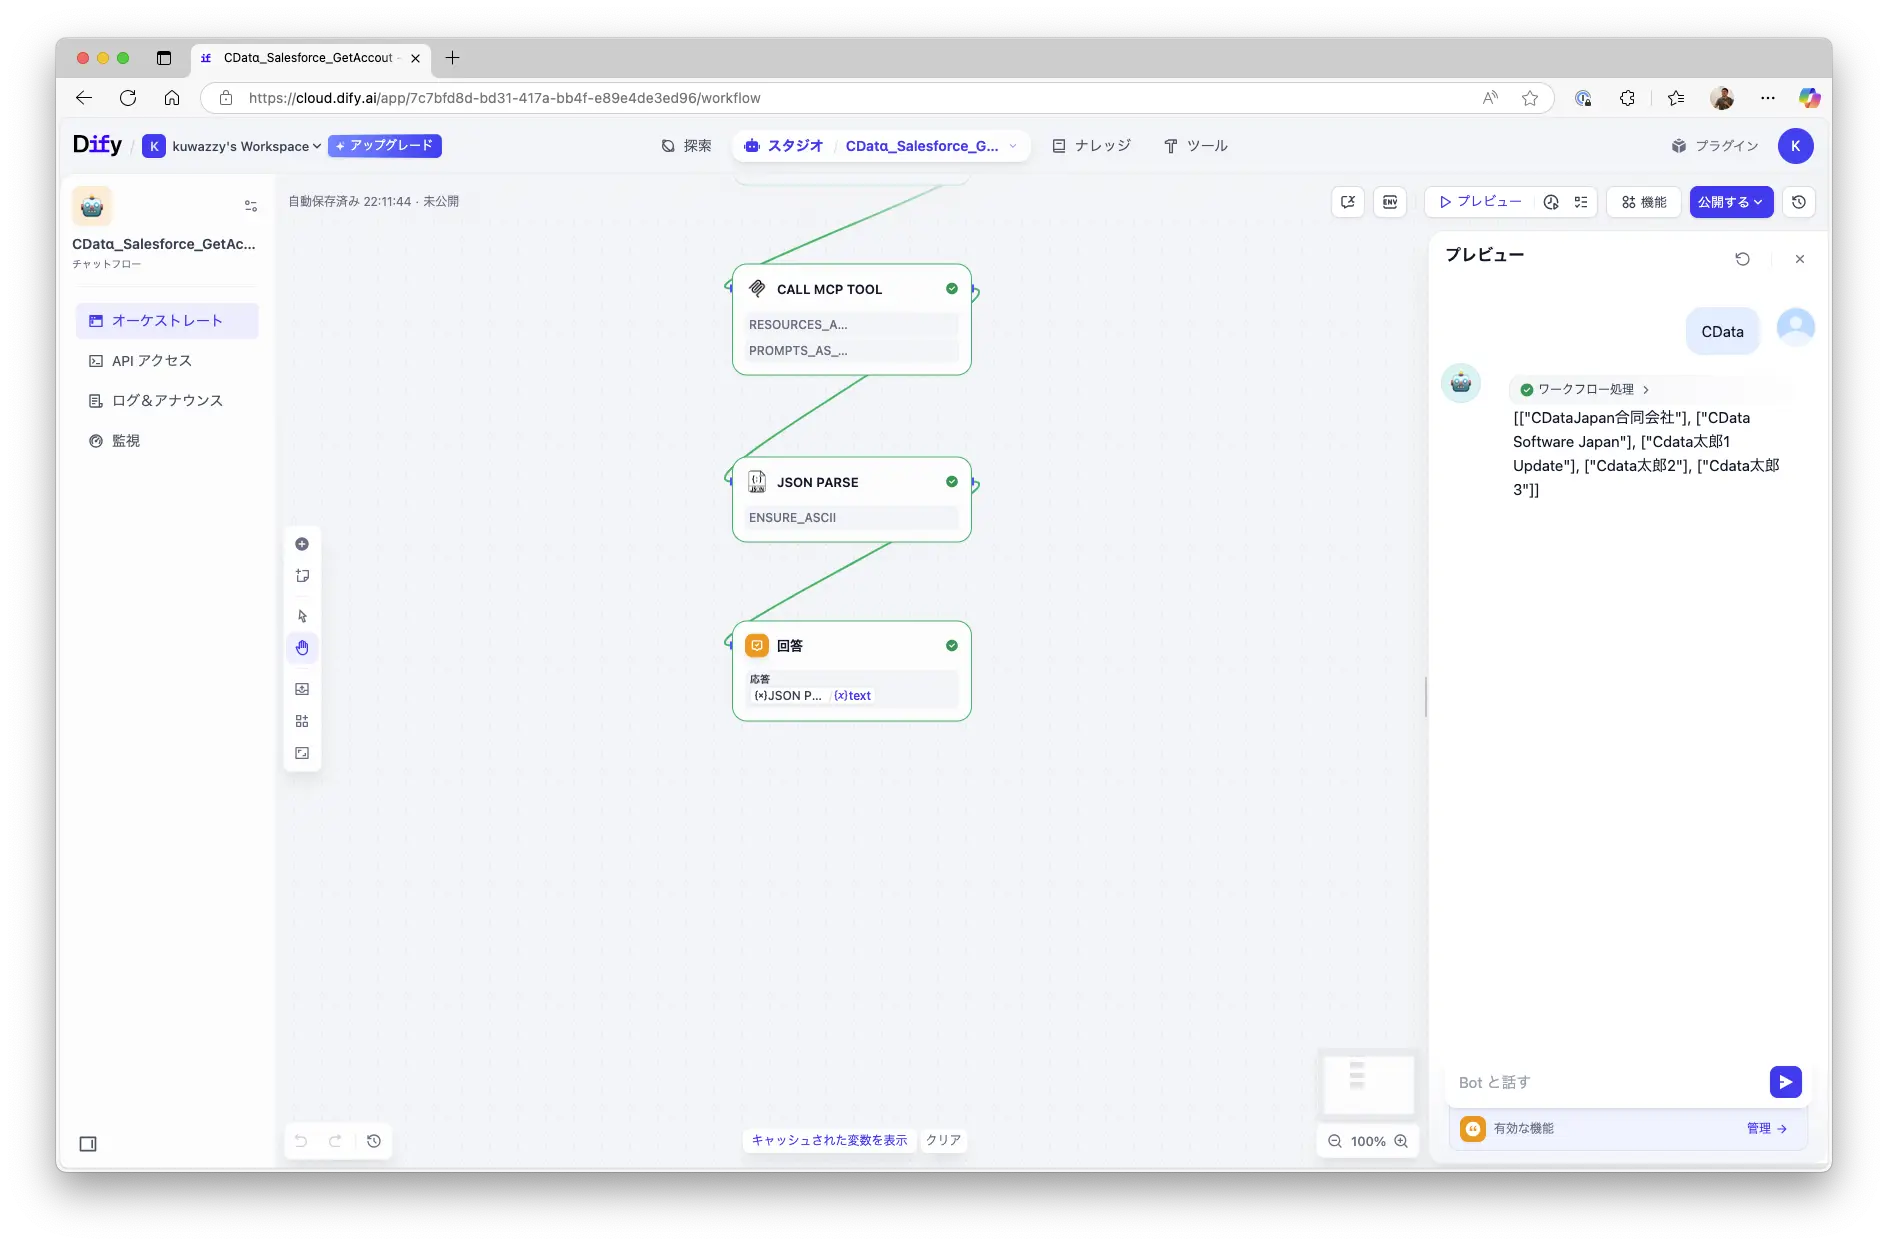1888x1246 pixels.
Task: Open the Copilot icon in browser toolbar
Action: pyautogui.click(x=1810, y=98)
